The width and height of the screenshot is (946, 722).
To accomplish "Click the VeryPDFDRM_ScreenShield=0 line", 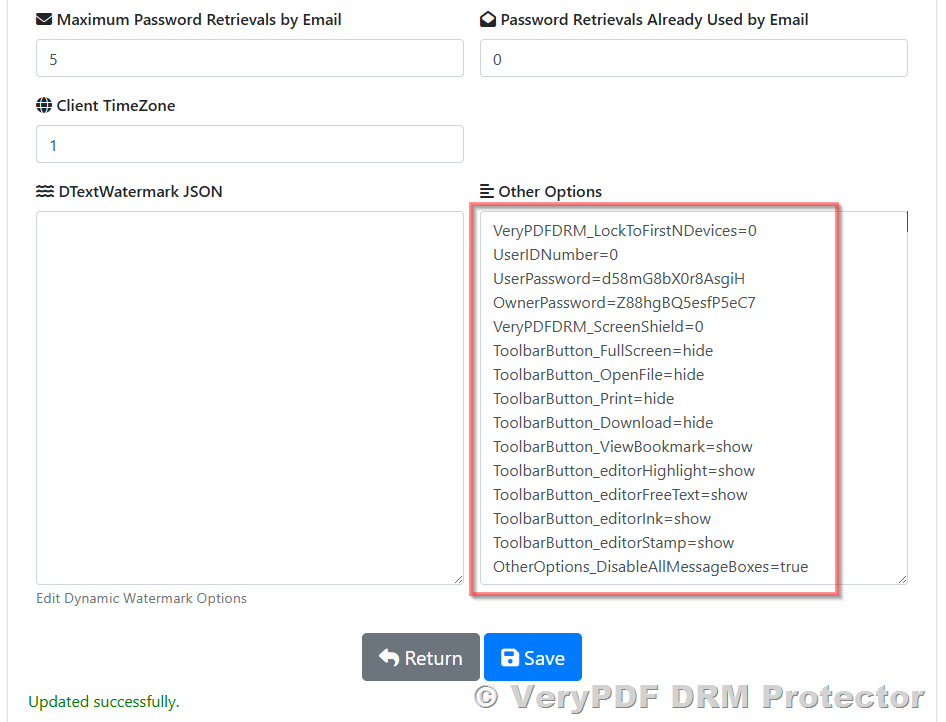I will 598,327.
